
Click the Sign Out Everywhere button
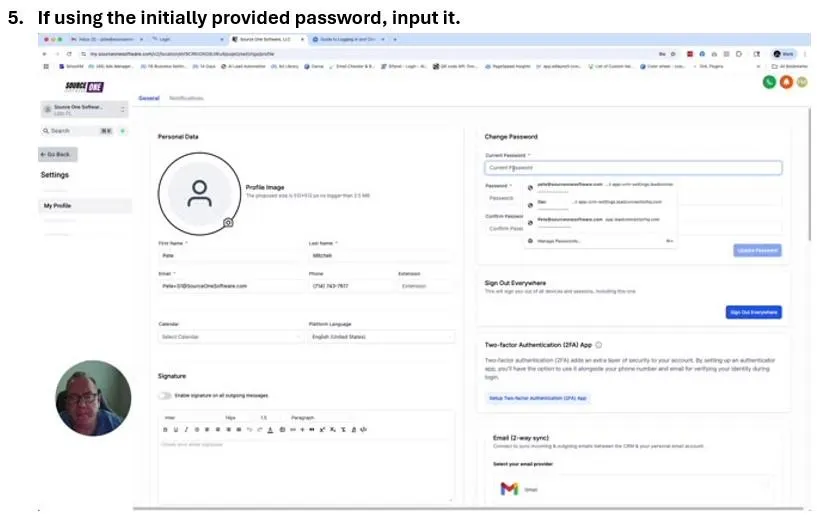(753, 312)
